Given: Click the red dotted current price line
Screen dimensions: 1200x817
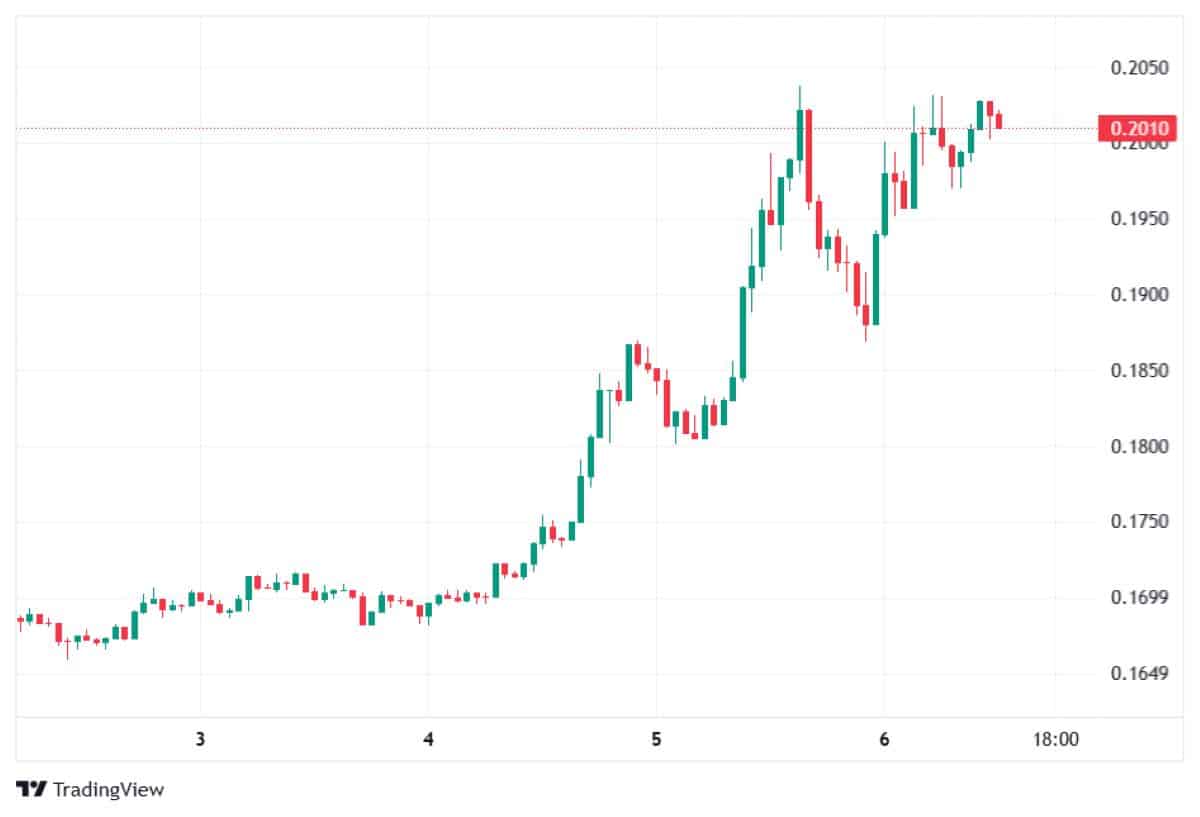Looking at the screenshot, I should tap(500, 128).
